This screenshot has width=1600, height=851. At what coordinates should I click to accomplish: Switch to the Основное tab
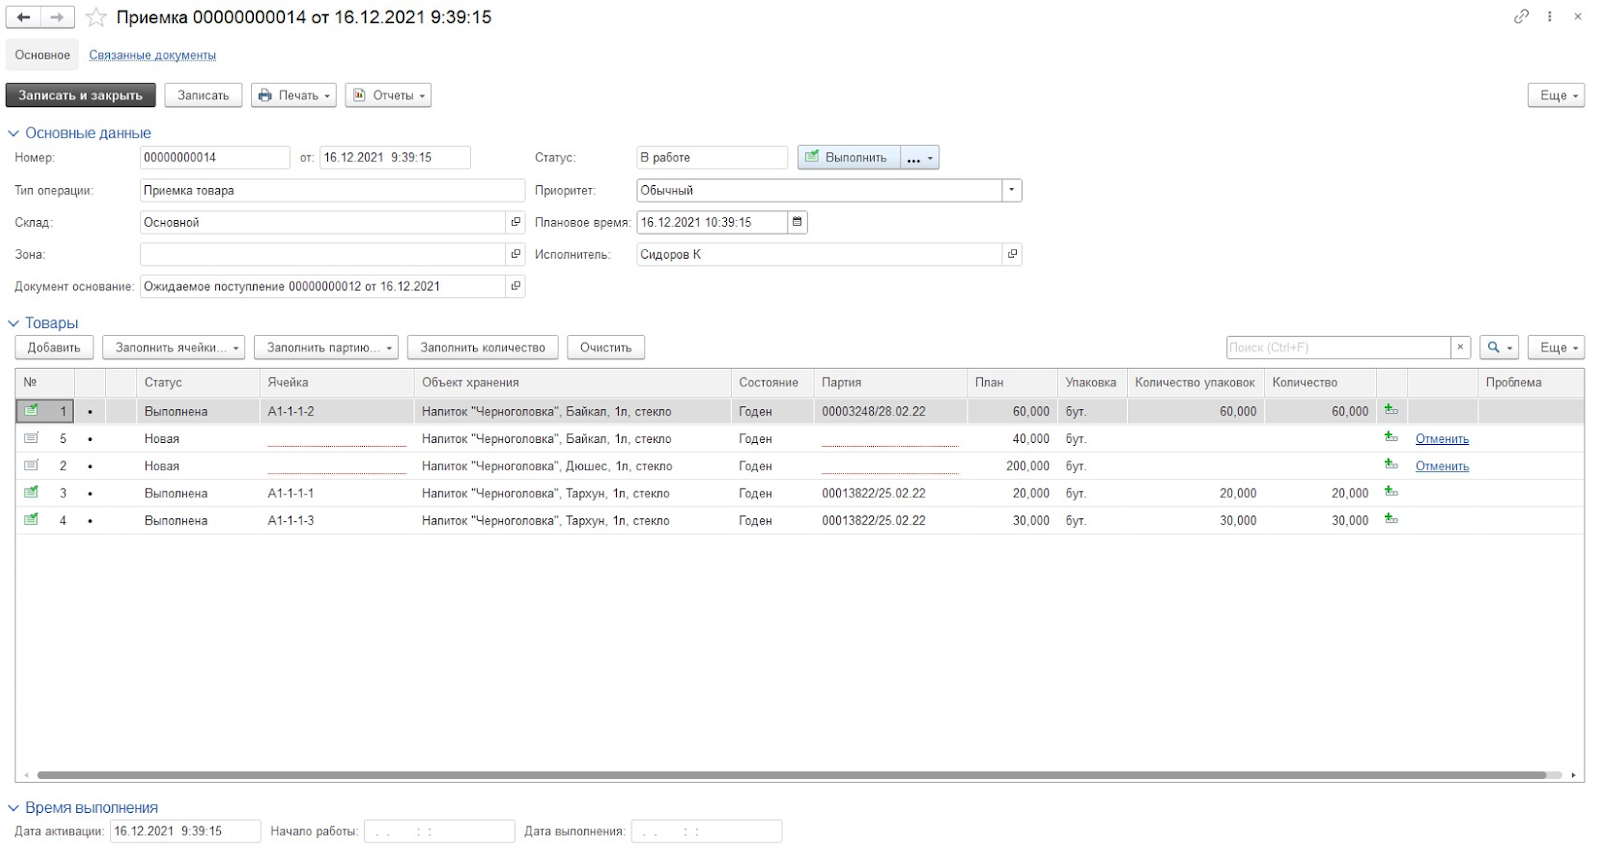tap(42, 55)
